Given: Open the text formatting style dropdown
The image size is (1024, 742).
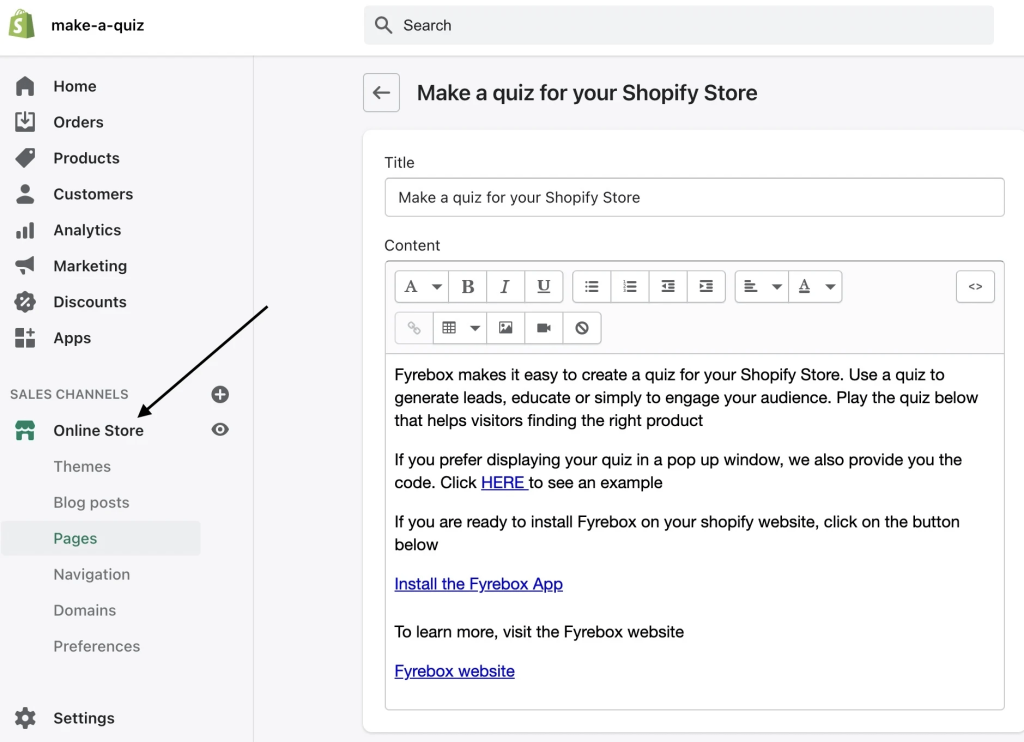Looking at the screenshot, I should tap(422, 287).
